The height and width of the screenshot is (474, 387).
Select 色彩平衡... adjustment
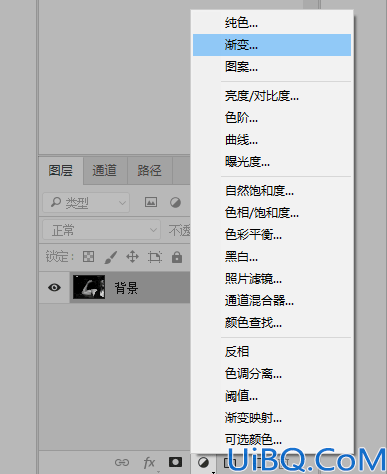pyautogui.click(x=272, y=235)
